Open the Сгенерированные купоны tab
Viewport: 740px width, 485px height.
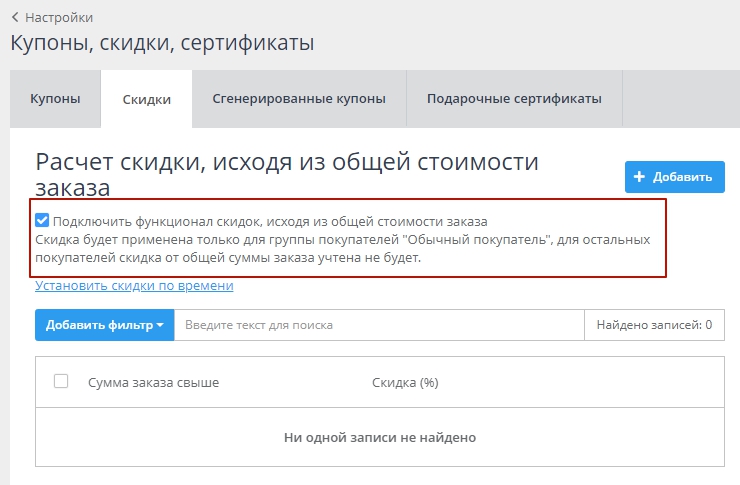pyautogui.click(x=299, y=99)
